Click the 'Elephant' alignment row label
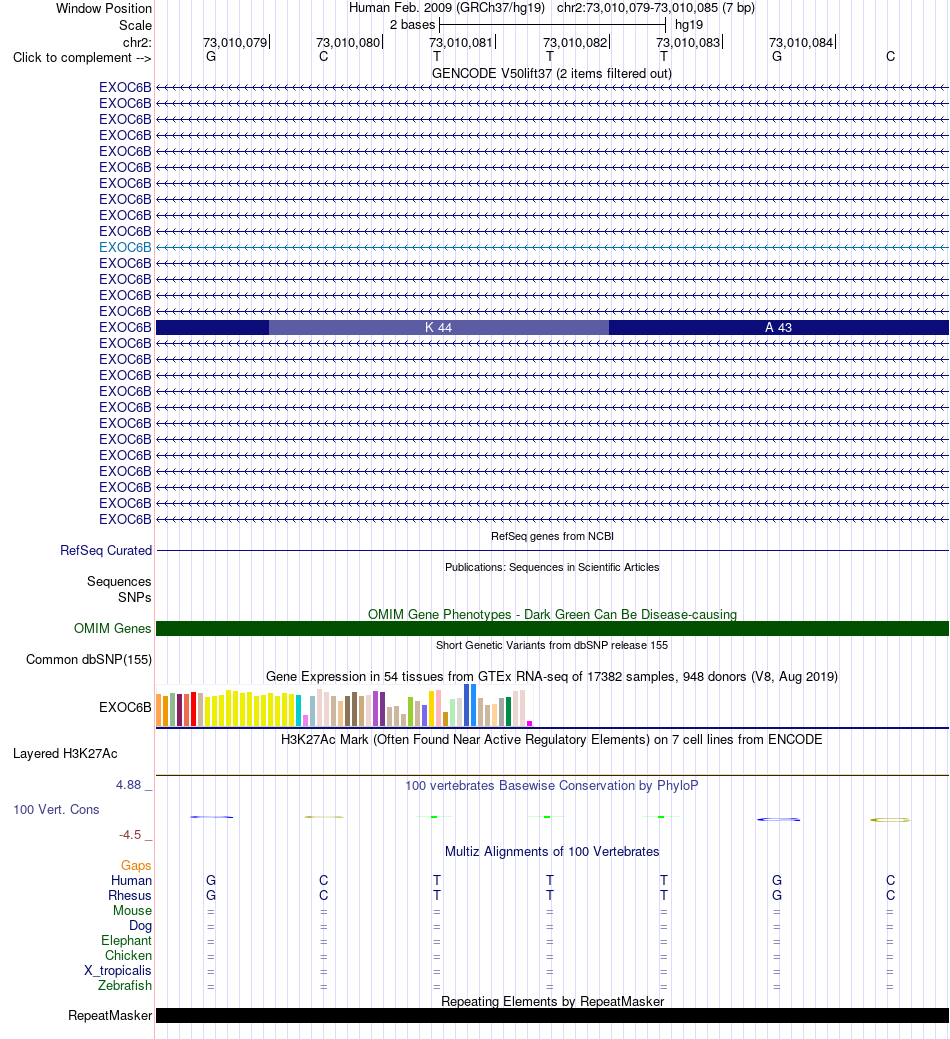Screen dimensions: 950x1039 pos(127,940)
